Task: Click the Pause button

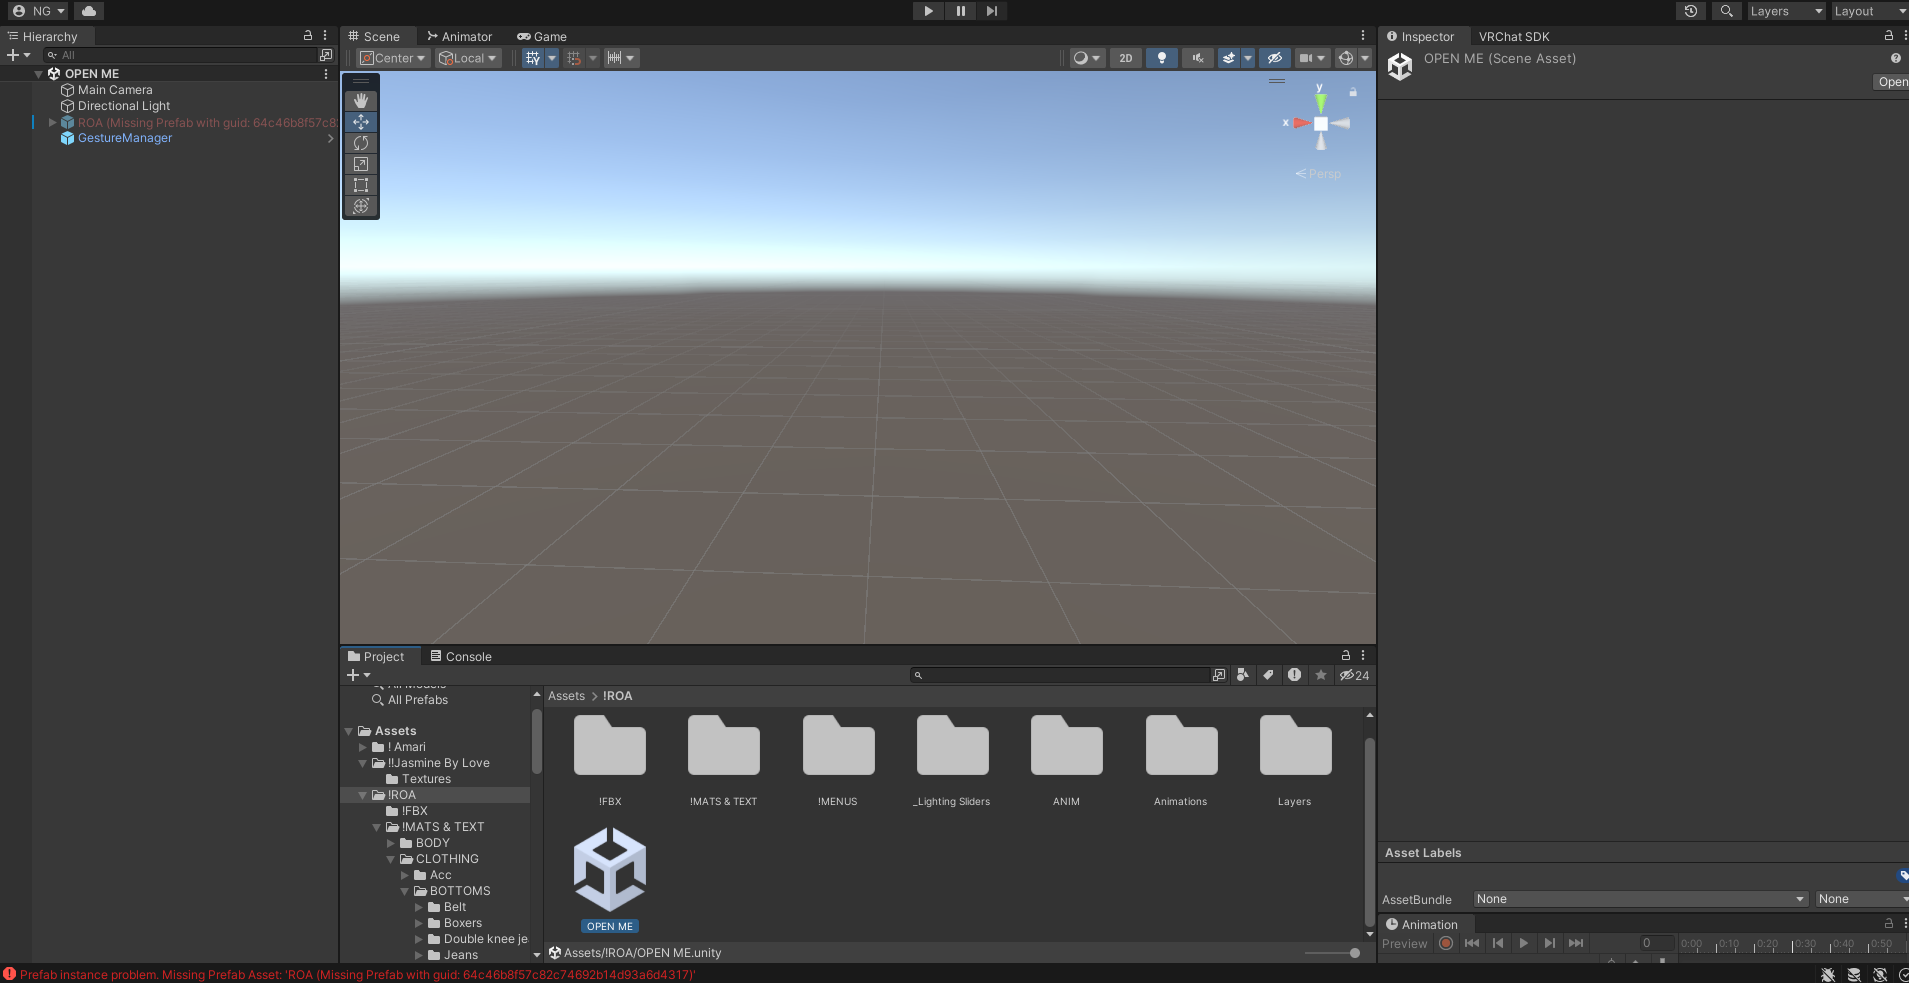Action: (x=960, y=11)
